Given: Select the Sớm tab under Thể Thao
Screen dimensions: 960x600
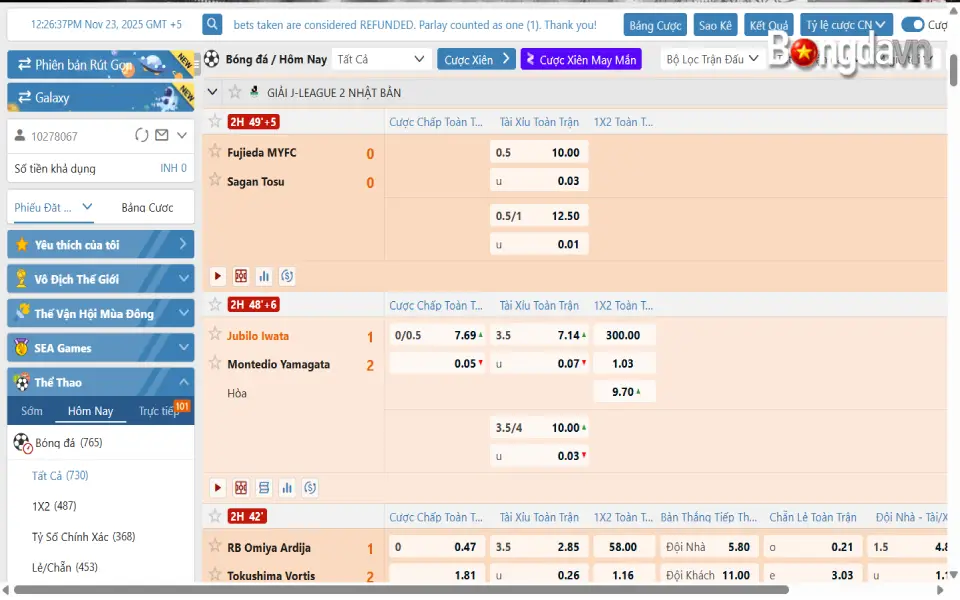Looking at the screenshot, I should (32, 411).
